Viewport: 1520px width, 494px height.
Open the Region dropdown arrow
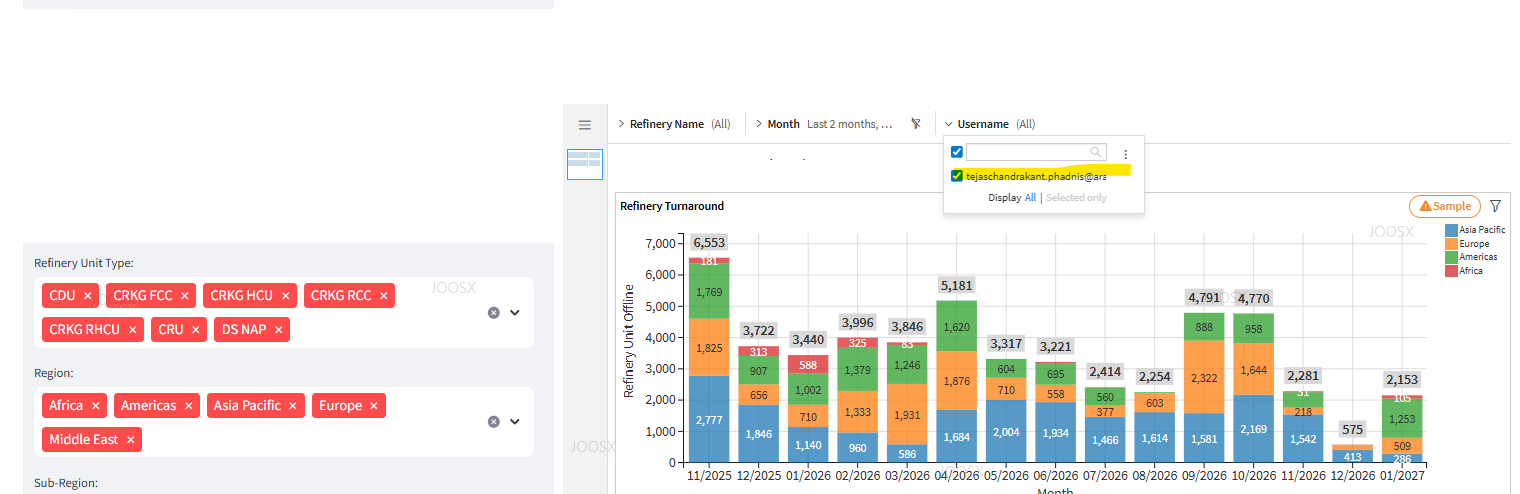point(515,422)
